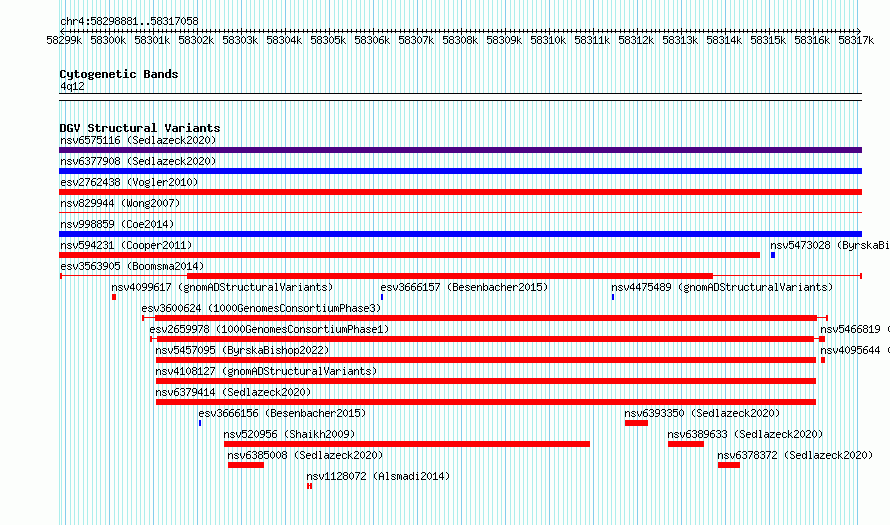Open the nsv6377908 (Sedlazeck2020) variant label
Screen dimensions: 890x525
138,161
